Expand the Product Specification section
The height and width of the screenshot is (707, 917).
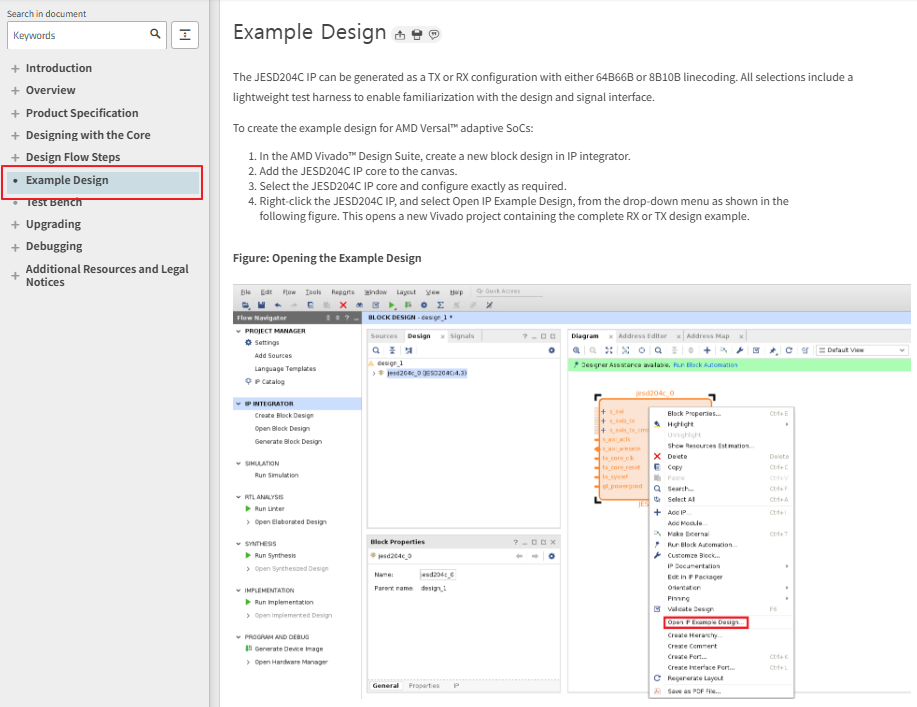[15, 113]
